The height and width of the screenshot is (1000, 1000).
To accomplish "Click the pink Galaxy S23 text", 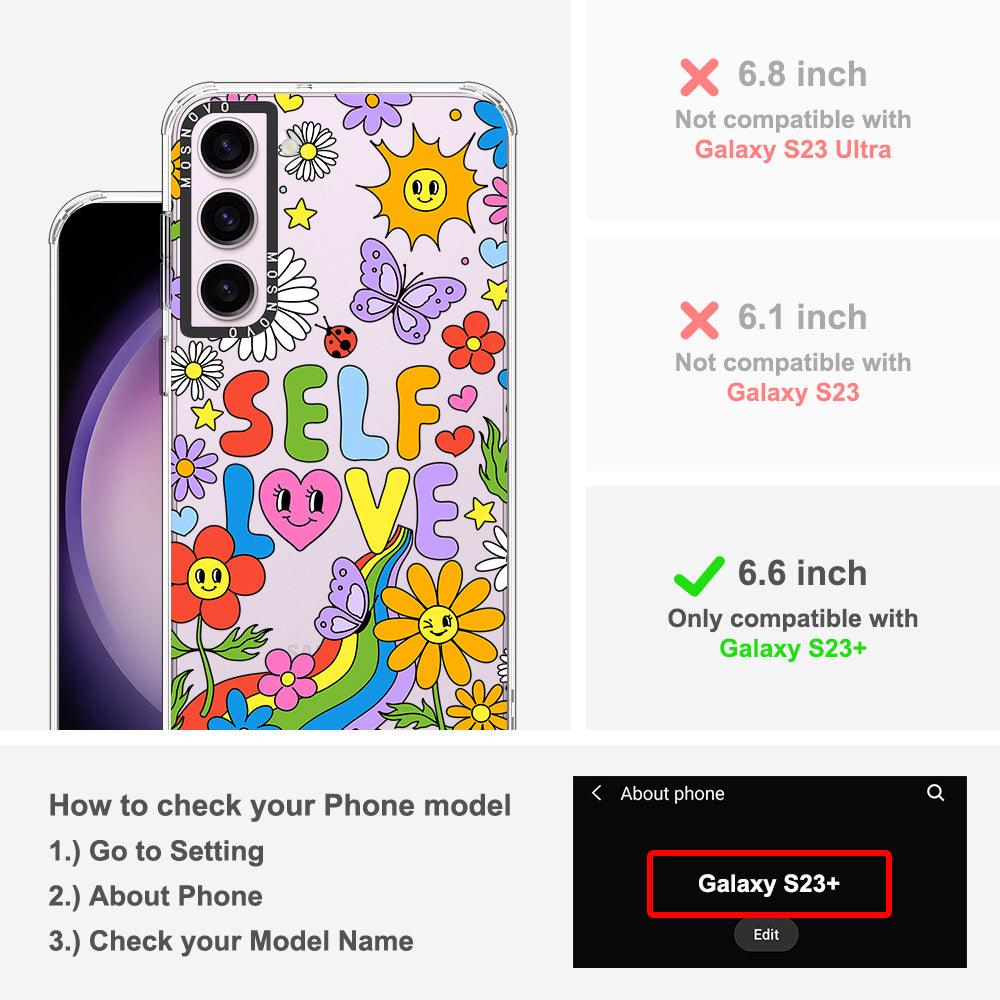I will (793, 392).
